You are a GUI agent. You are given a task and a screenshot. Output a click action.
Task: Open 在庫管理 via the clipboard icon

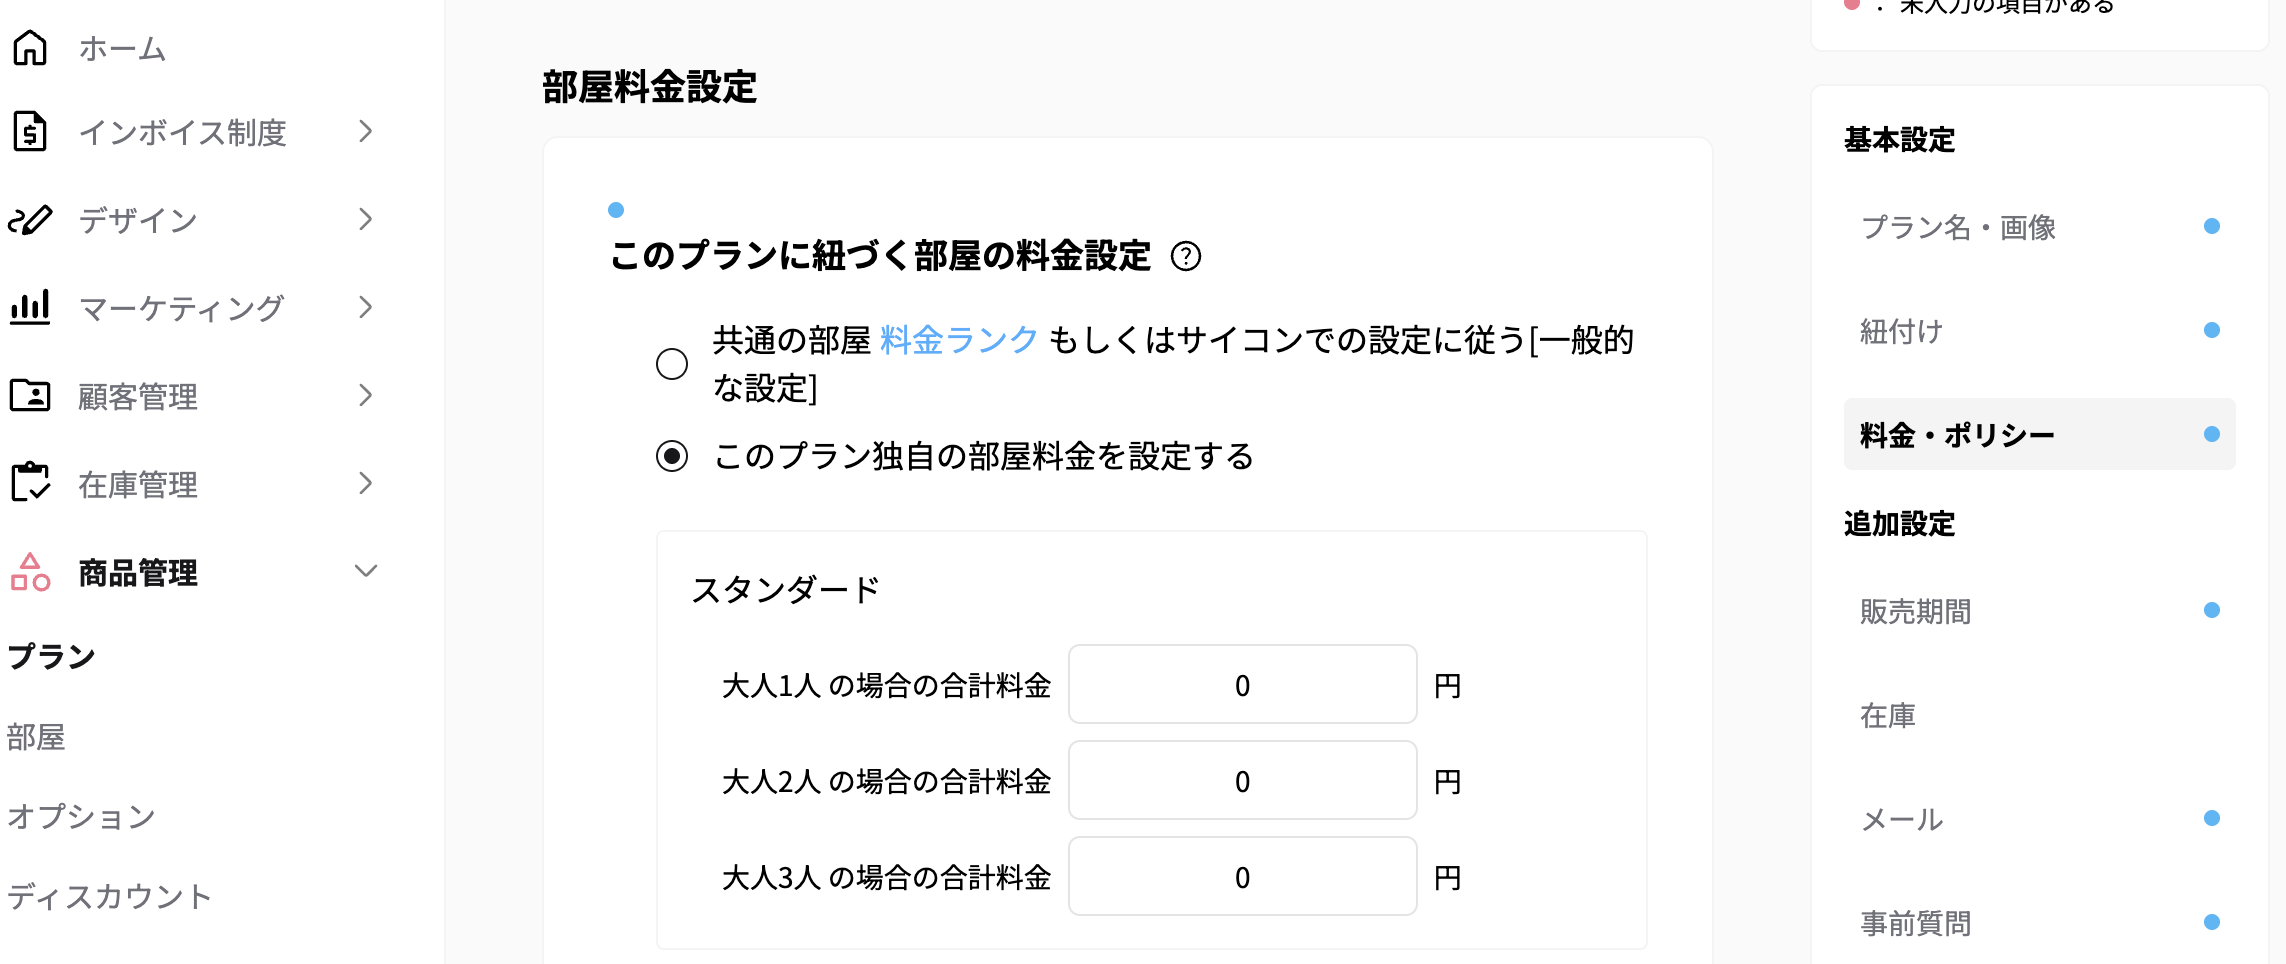tap(31, 484)
